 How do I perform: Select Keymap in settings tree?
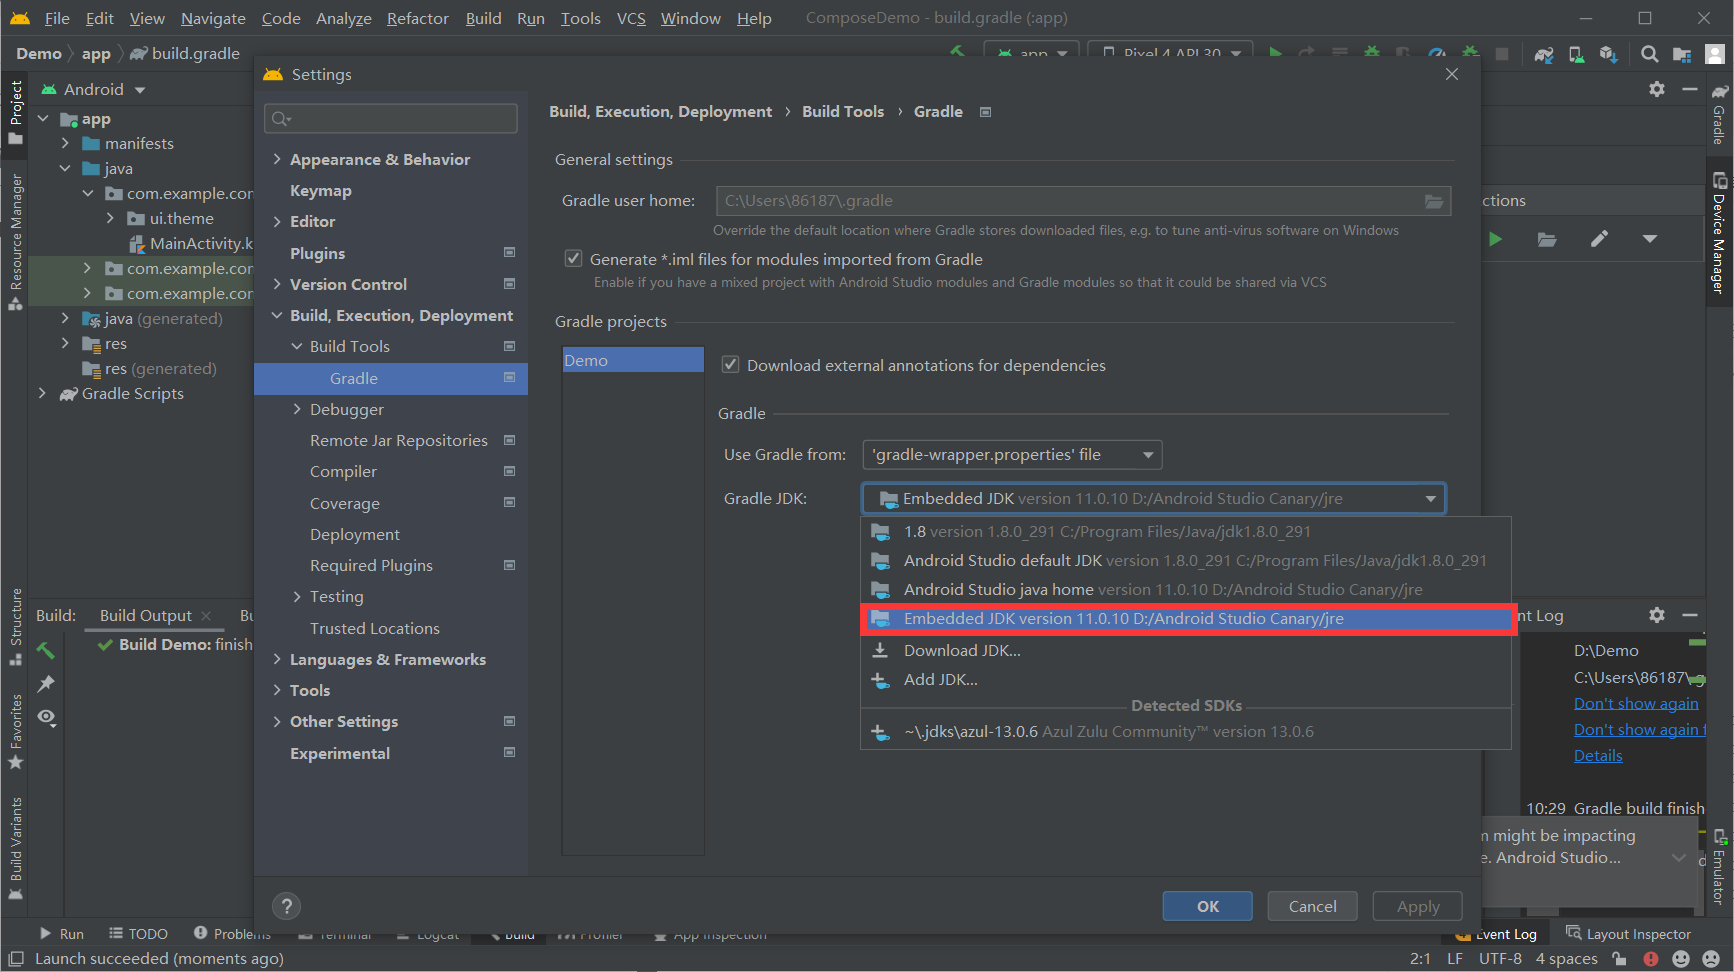321,190
